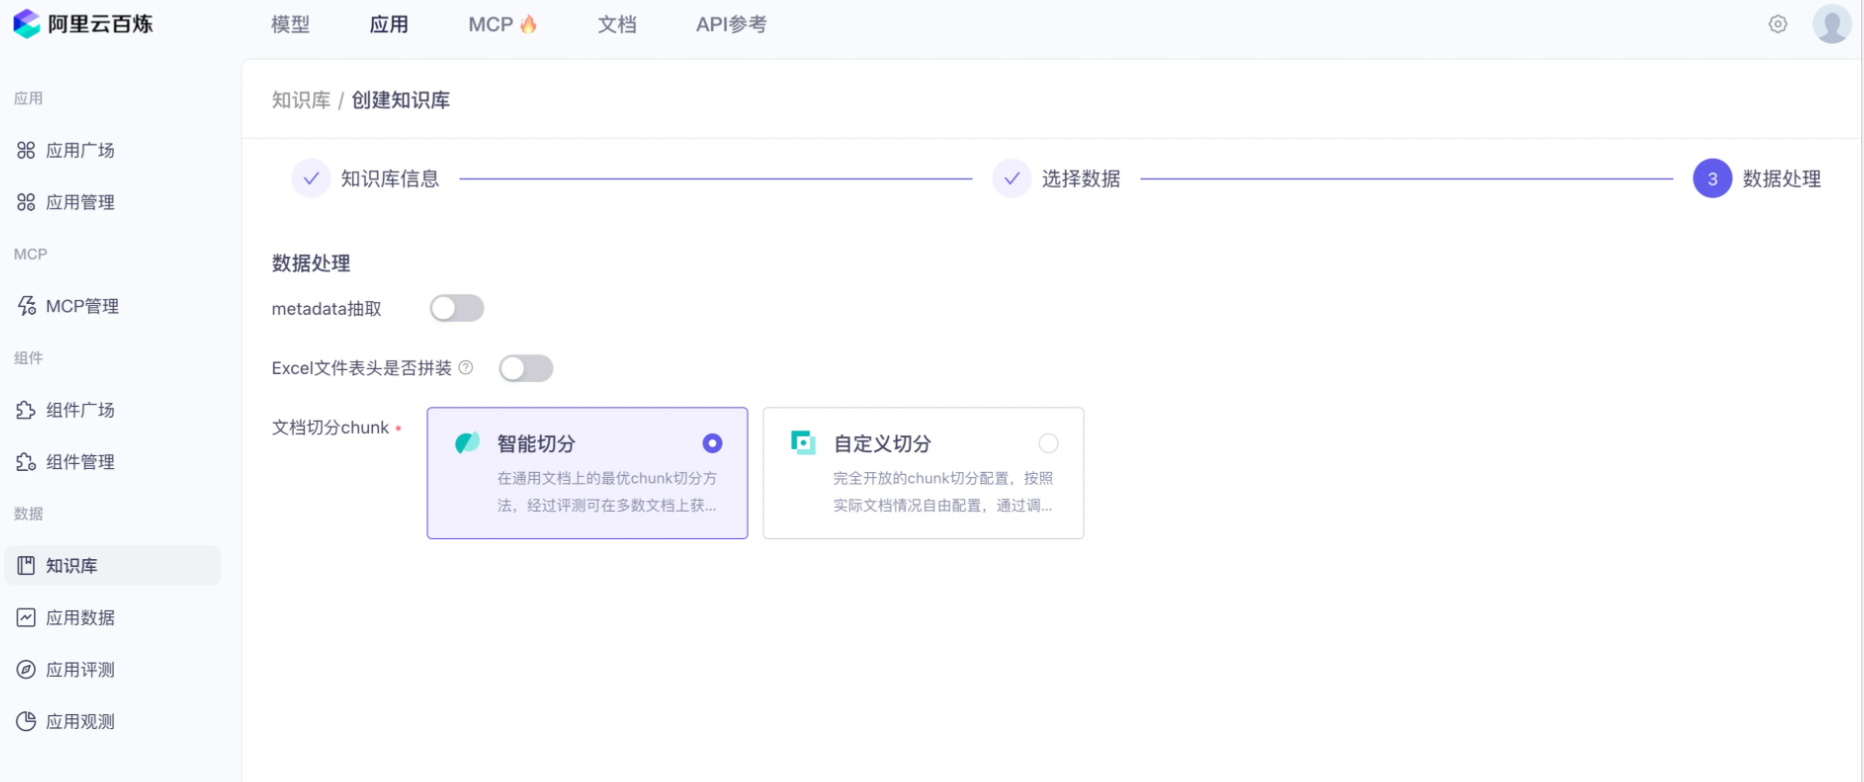Click help icon next to Excel文件表头是否拼装
This screenshot has height=782, width=1864.
pyautogui.click(x=466, y=368)
